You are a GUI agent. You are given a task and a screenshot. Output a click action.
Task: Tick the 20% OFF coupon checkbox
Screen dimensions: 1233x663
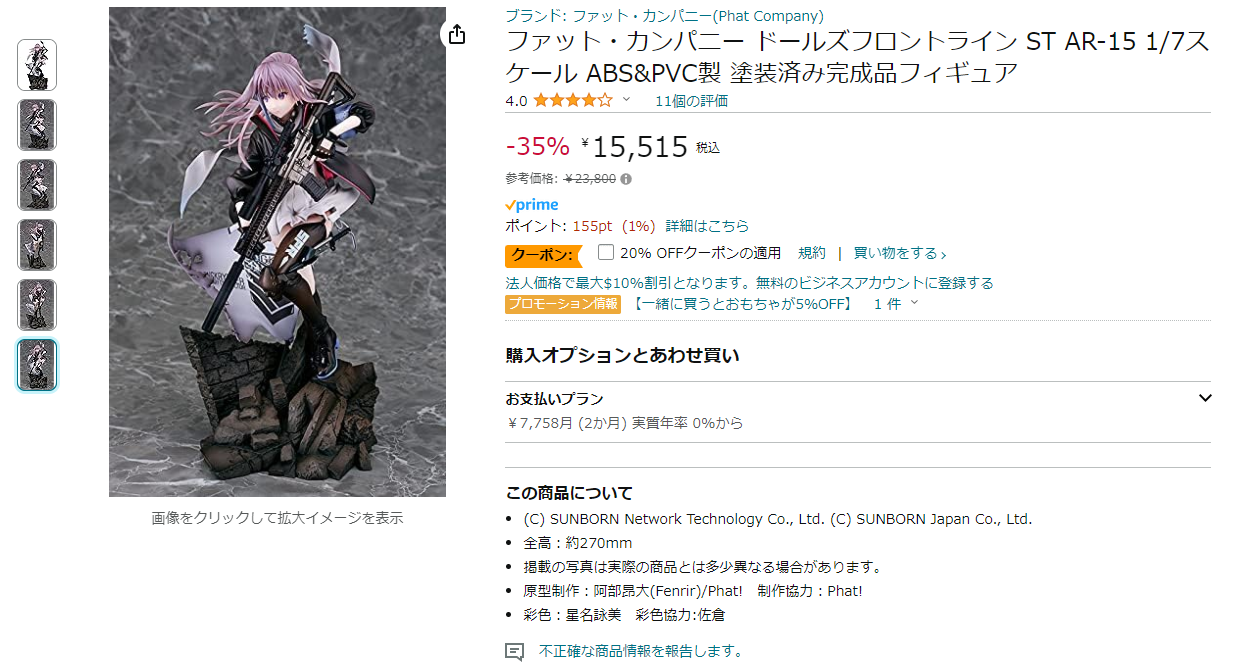[606, 252]
